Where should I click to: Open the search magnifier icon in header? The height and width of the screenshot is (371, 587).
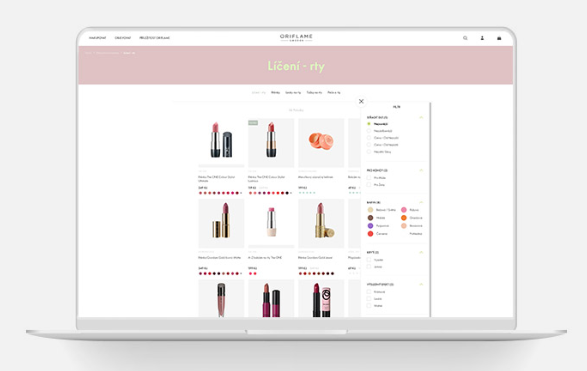[465, 38]
